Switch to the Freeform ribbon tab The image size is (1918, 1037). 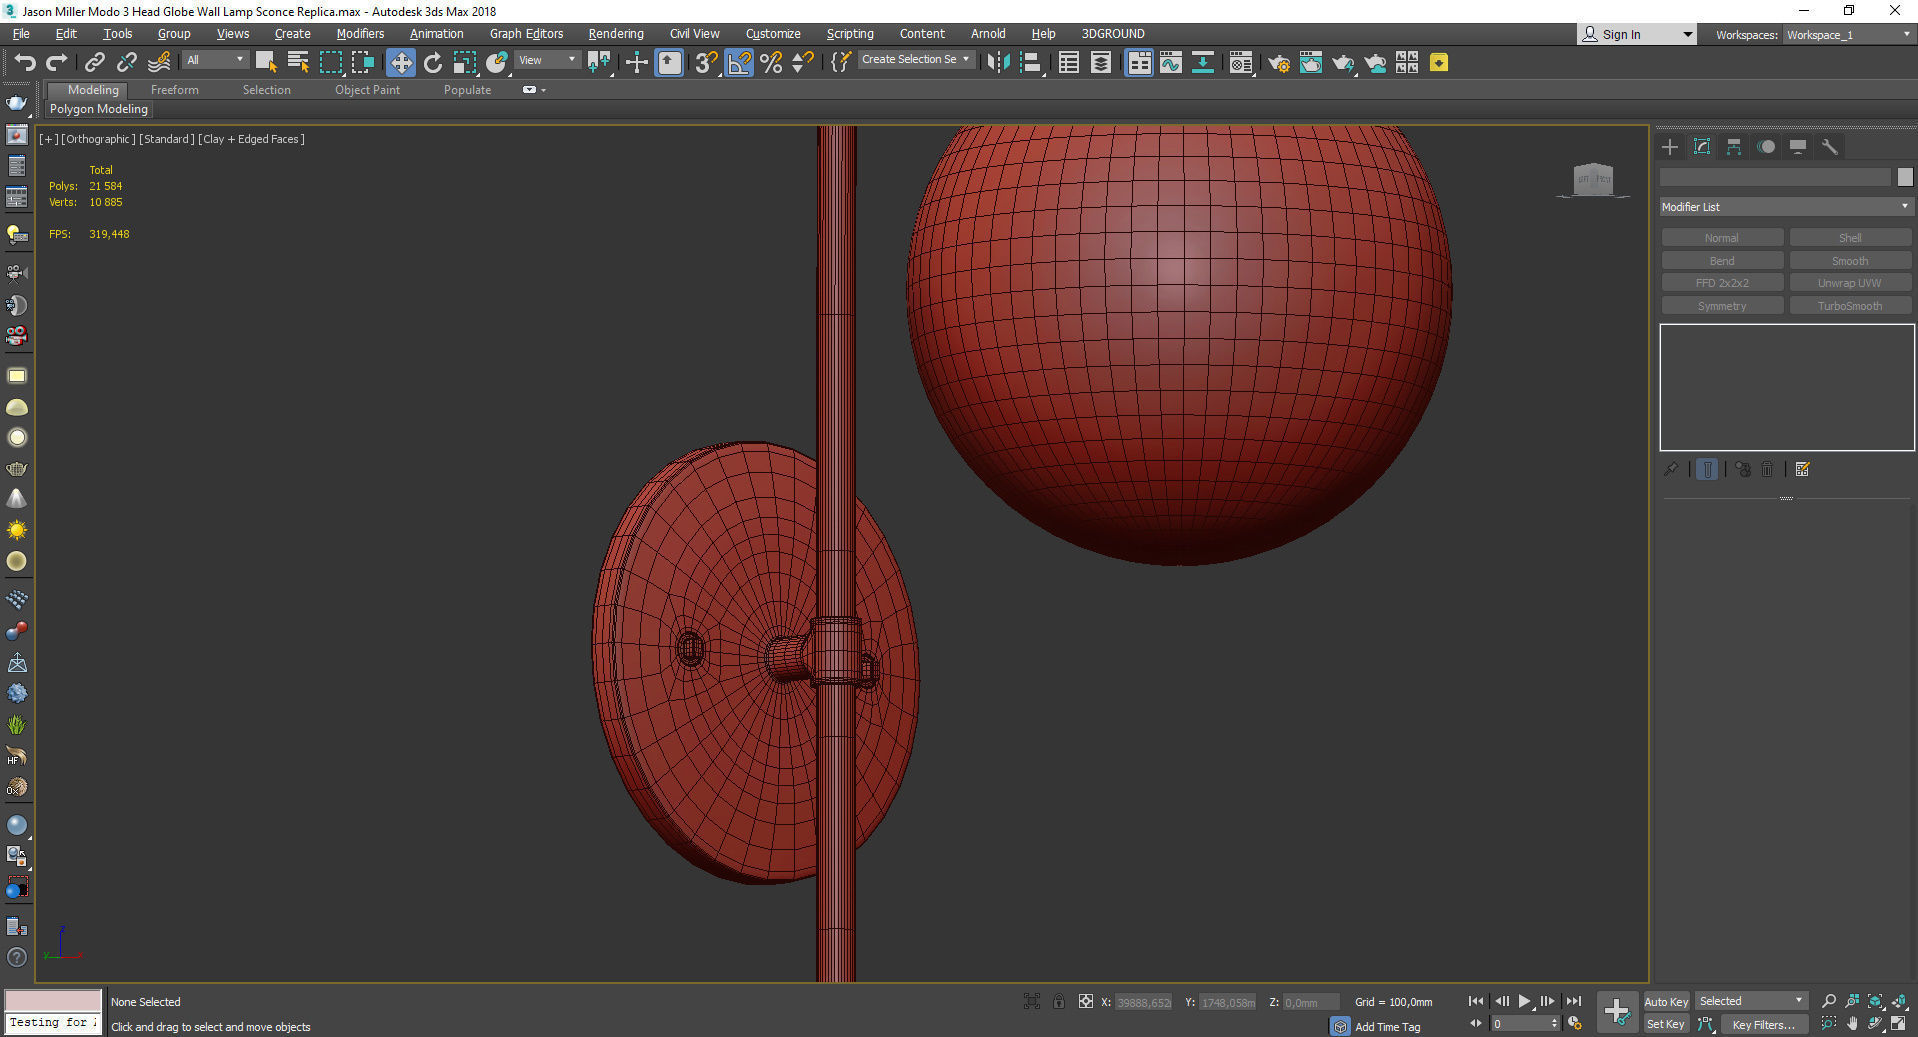pos(175,90)
